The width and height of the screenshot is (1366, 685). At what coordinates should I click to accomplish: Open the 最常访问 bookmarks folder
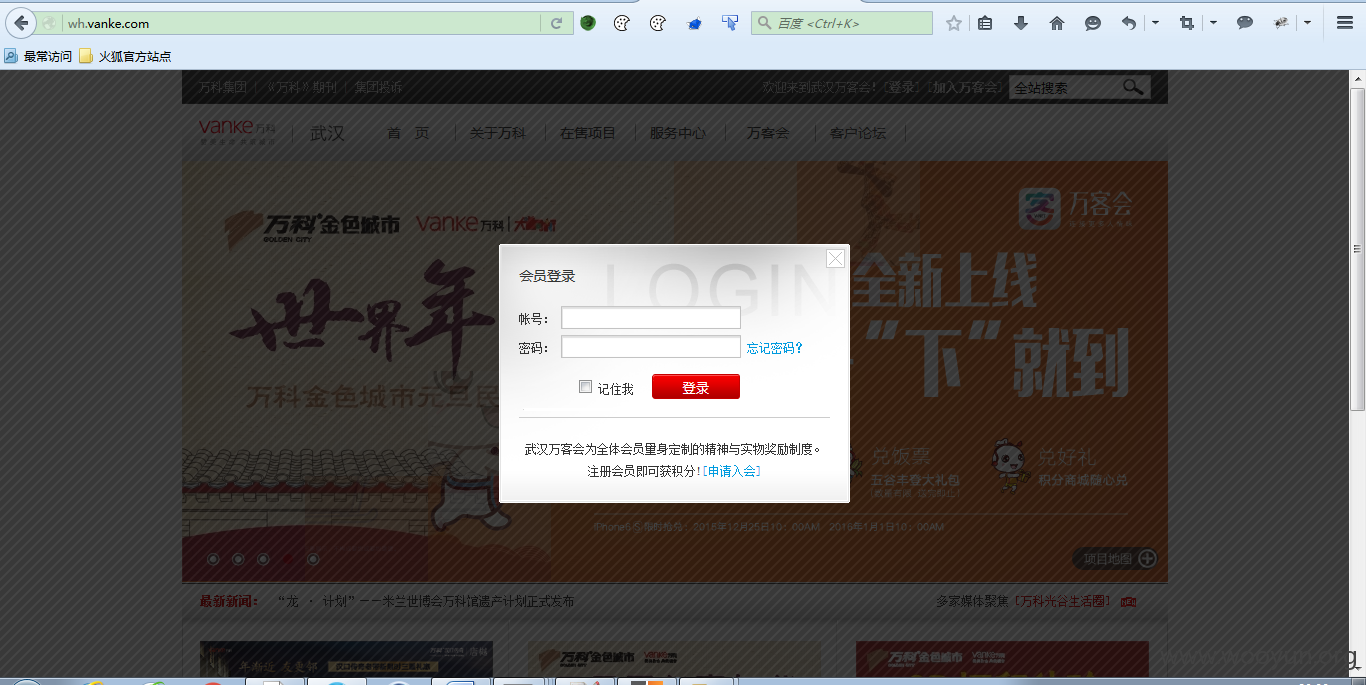[38, 56]
